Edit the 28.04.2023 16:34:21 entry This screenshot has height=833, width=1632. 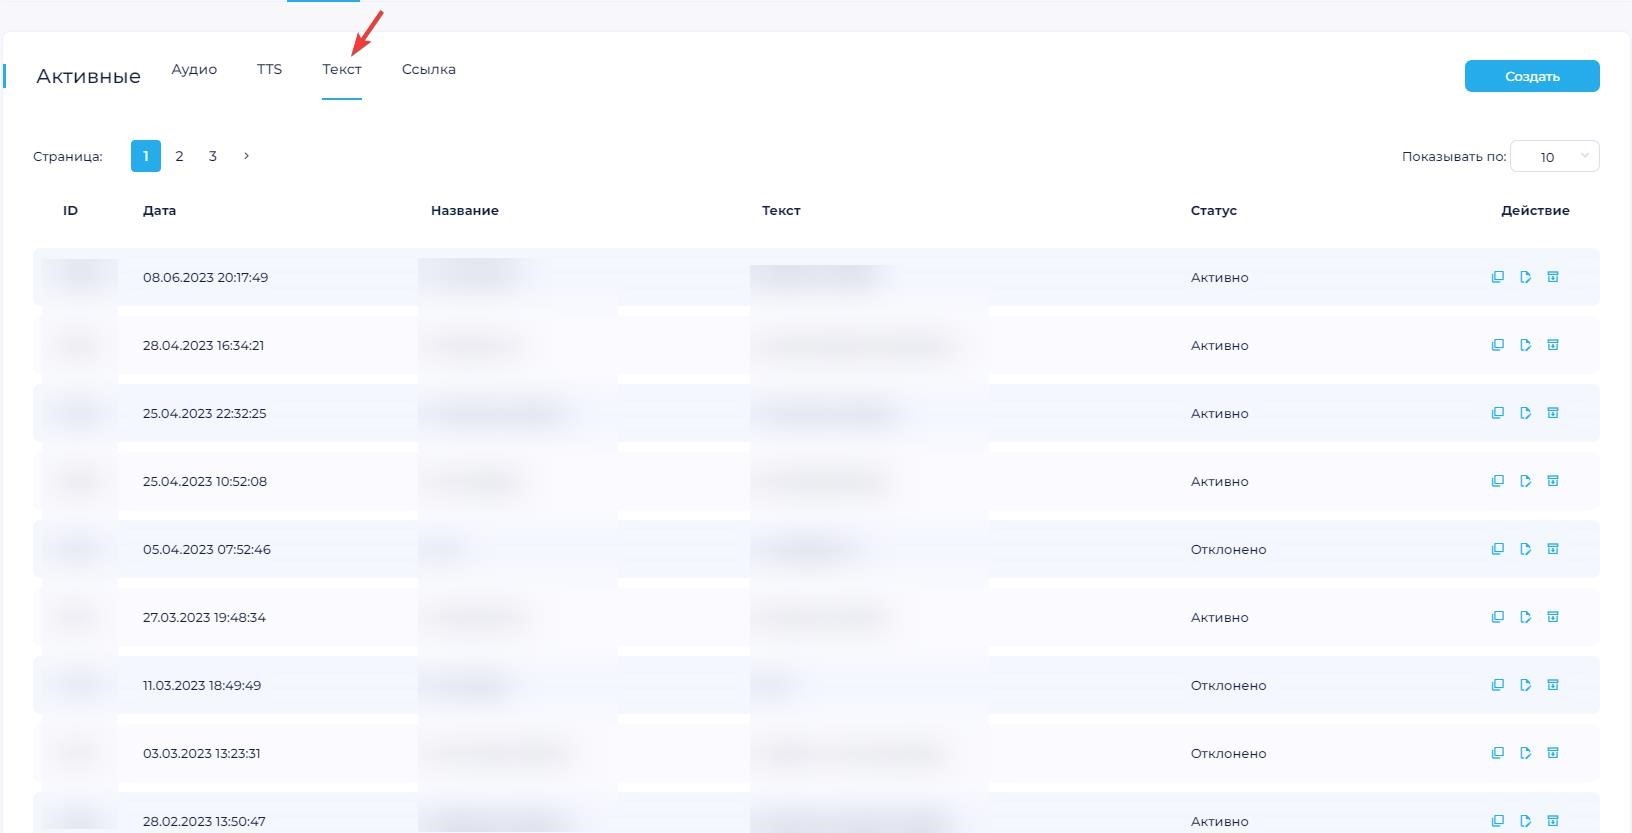1525,345
